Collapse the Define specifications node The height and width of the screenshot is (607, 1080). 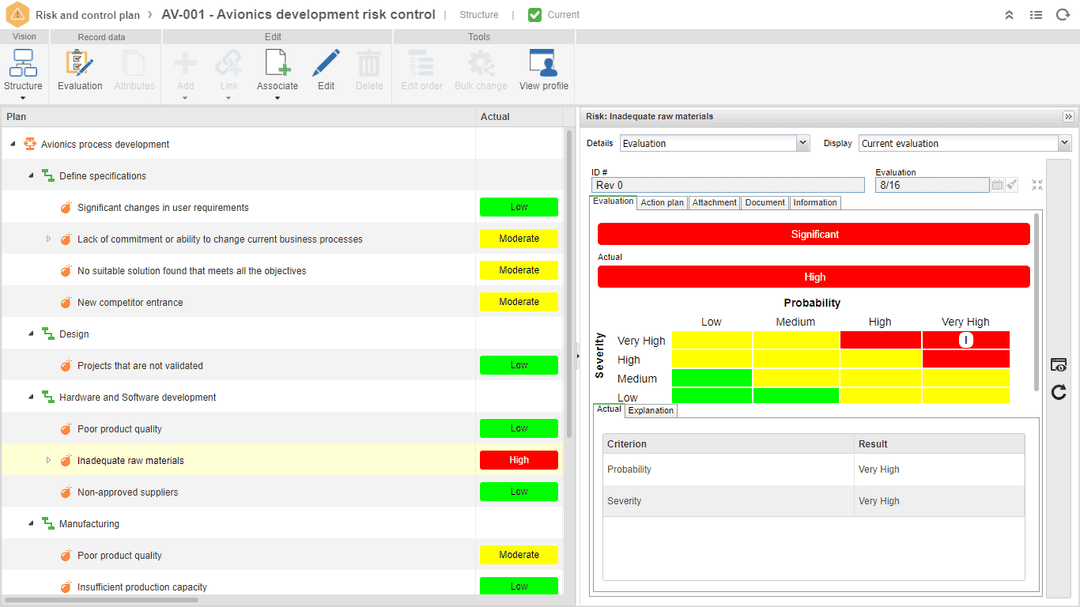click(x=30, y=176)
